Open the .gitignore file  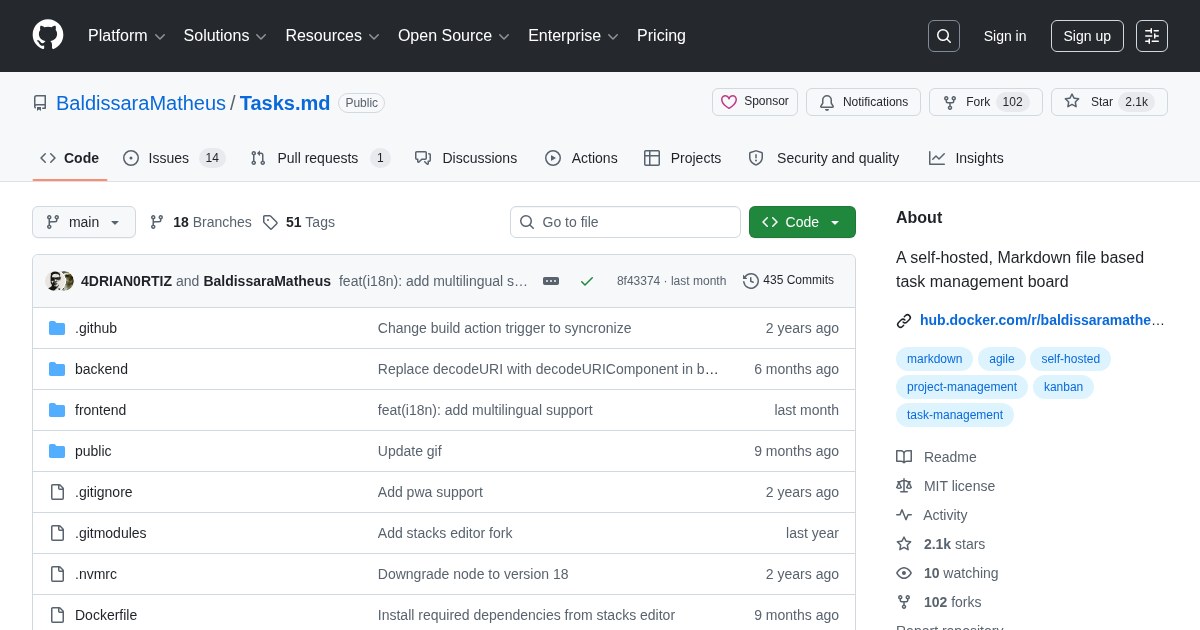103,492
